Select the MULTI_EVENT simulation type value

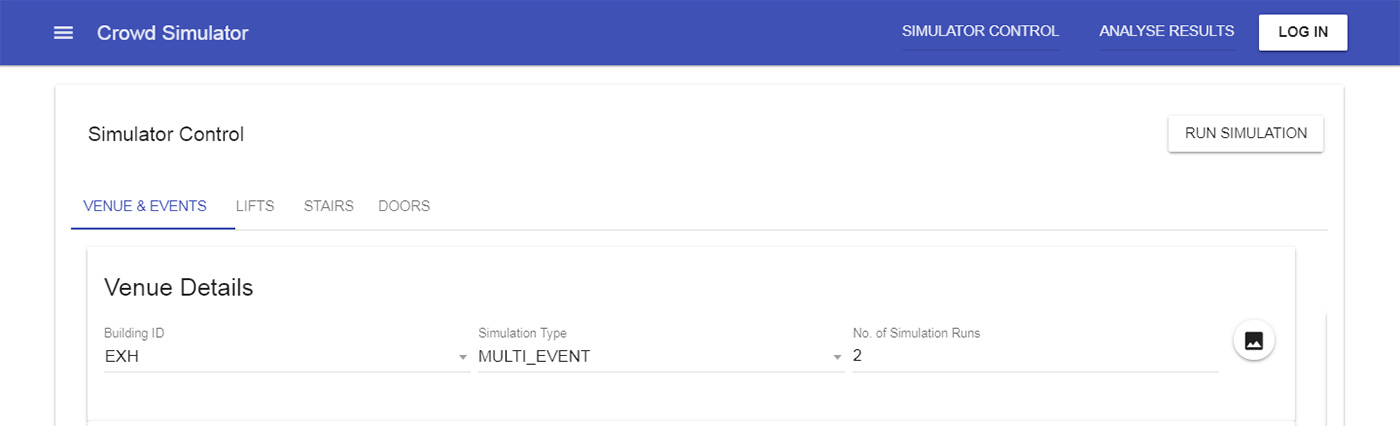point(534,357)
